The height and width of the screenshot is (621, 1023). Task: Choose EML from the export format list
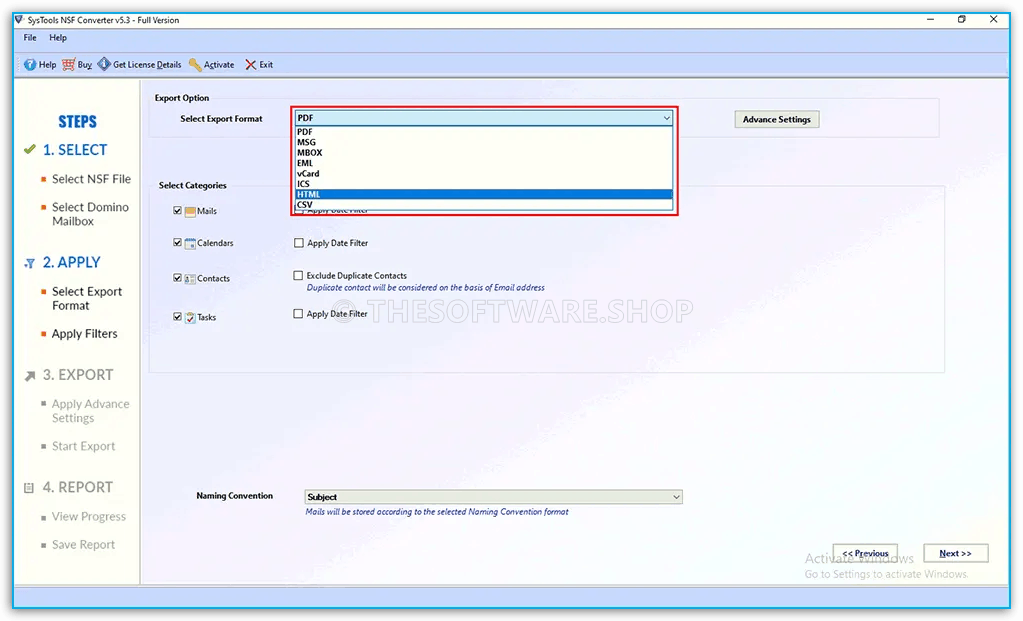point(483,163)
